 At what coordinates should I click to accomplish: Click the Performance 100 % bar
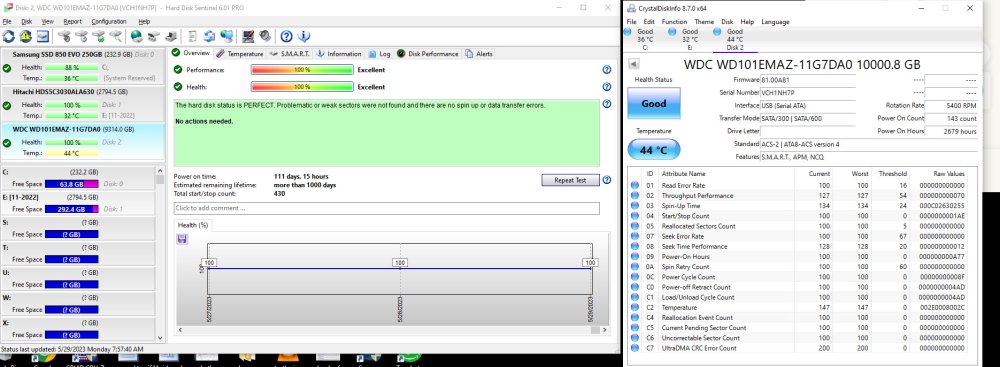[302, 70]
